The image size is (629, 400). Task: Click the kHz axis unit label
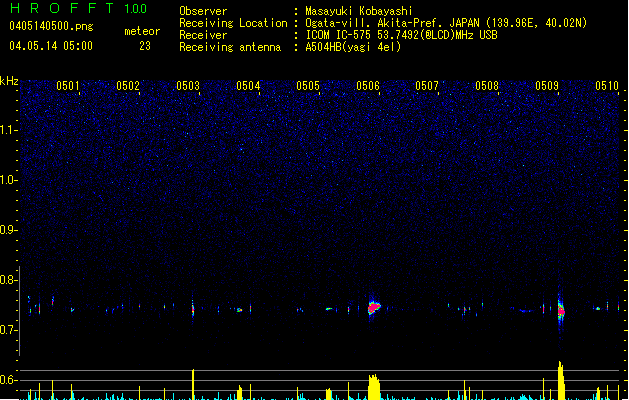click(9, 81)
